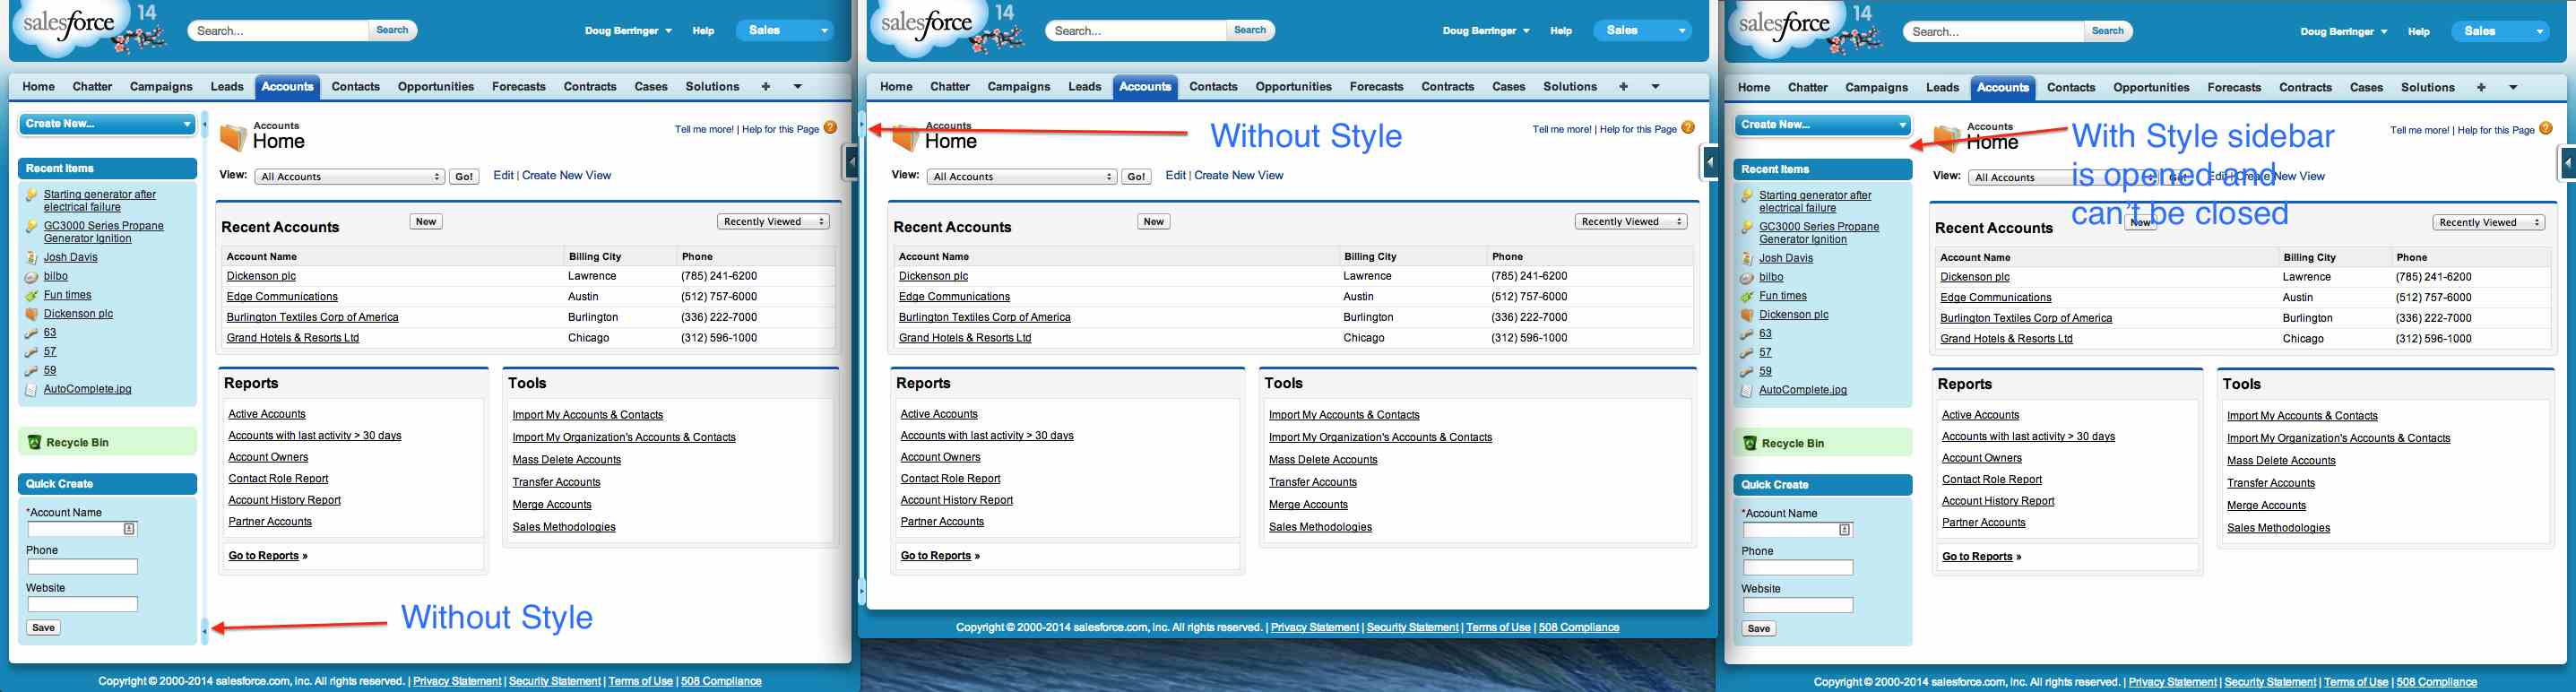Open Recently Viewed dropdown in left screenshot
The height and width of the screenshot is (692, 2576).
coord(773,222)
